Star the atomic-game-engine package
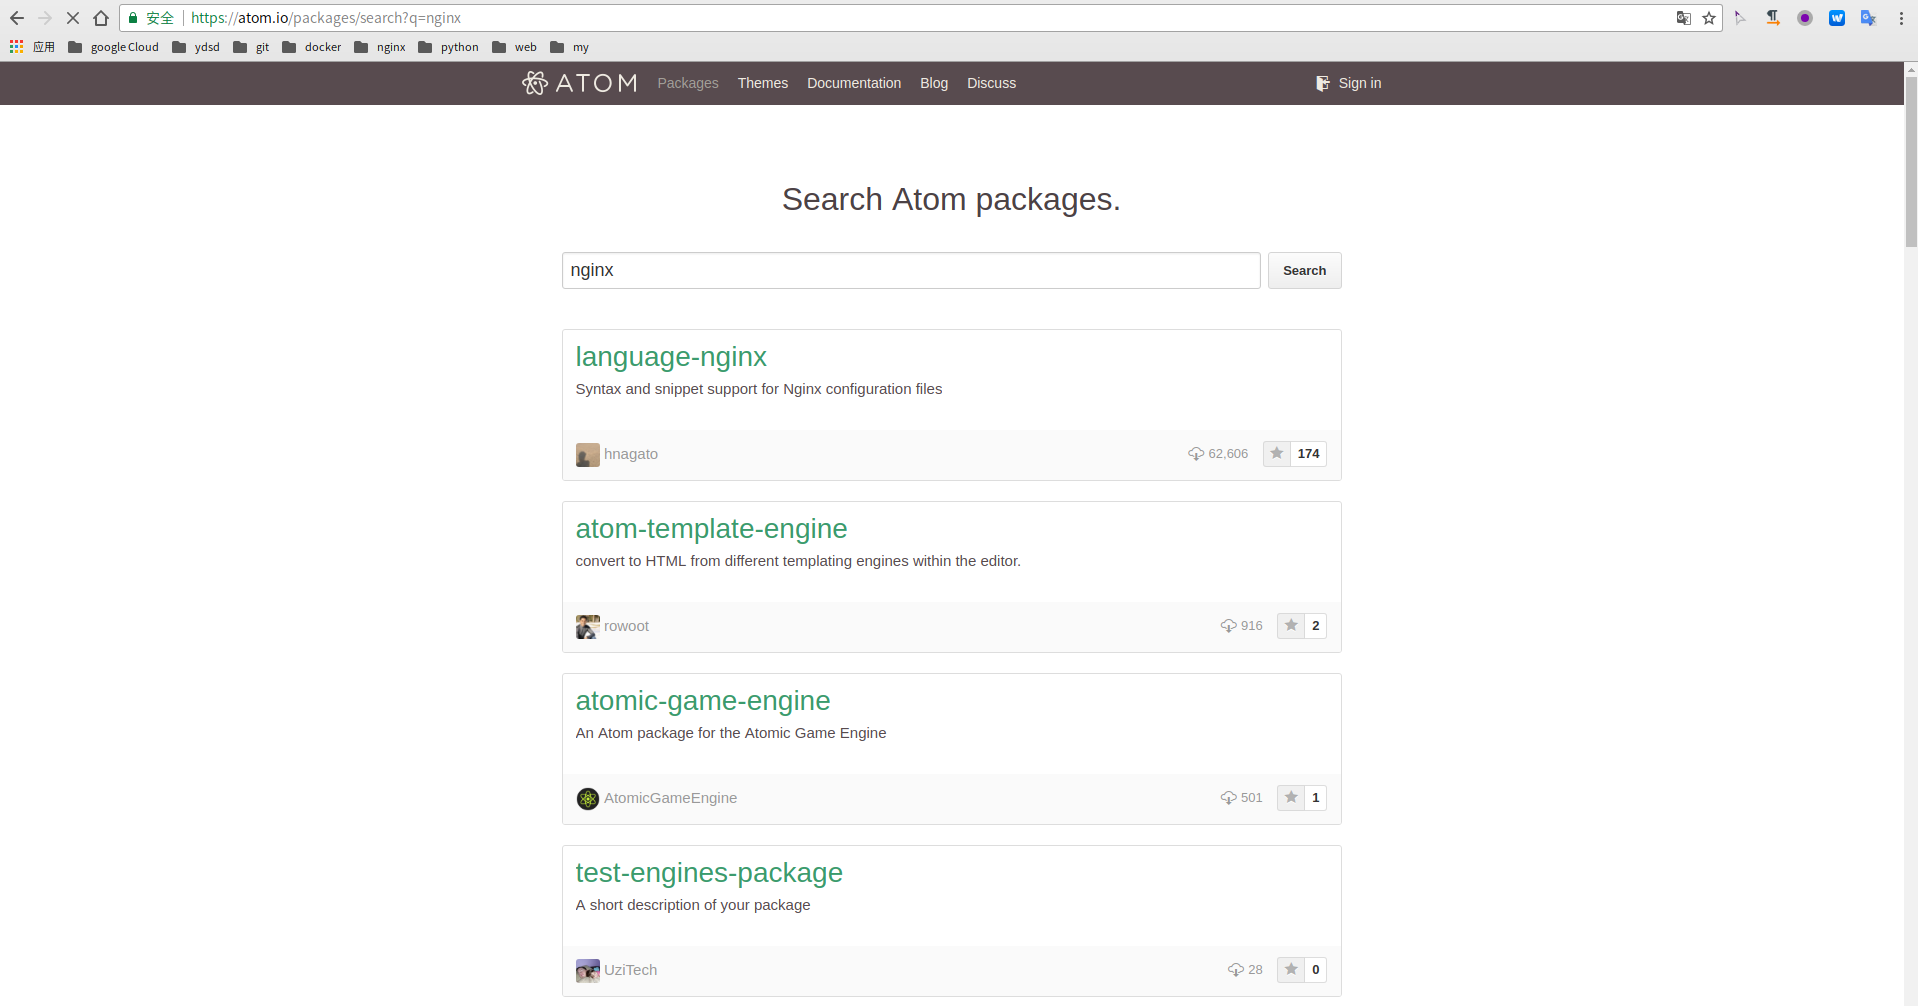Image resolution: width=1918 pixels, height=1006 pixels. pos(1291,798)
